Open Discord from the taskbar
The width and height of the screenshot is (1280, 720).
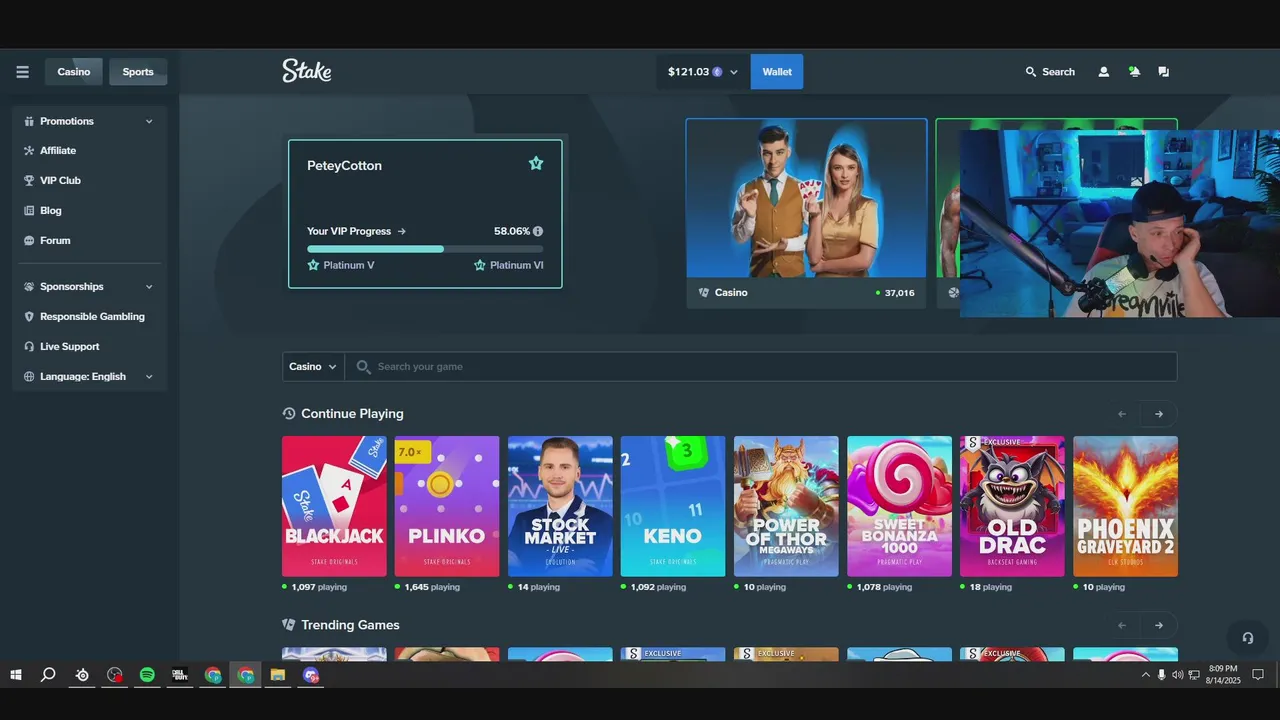[x=311, y=675]
